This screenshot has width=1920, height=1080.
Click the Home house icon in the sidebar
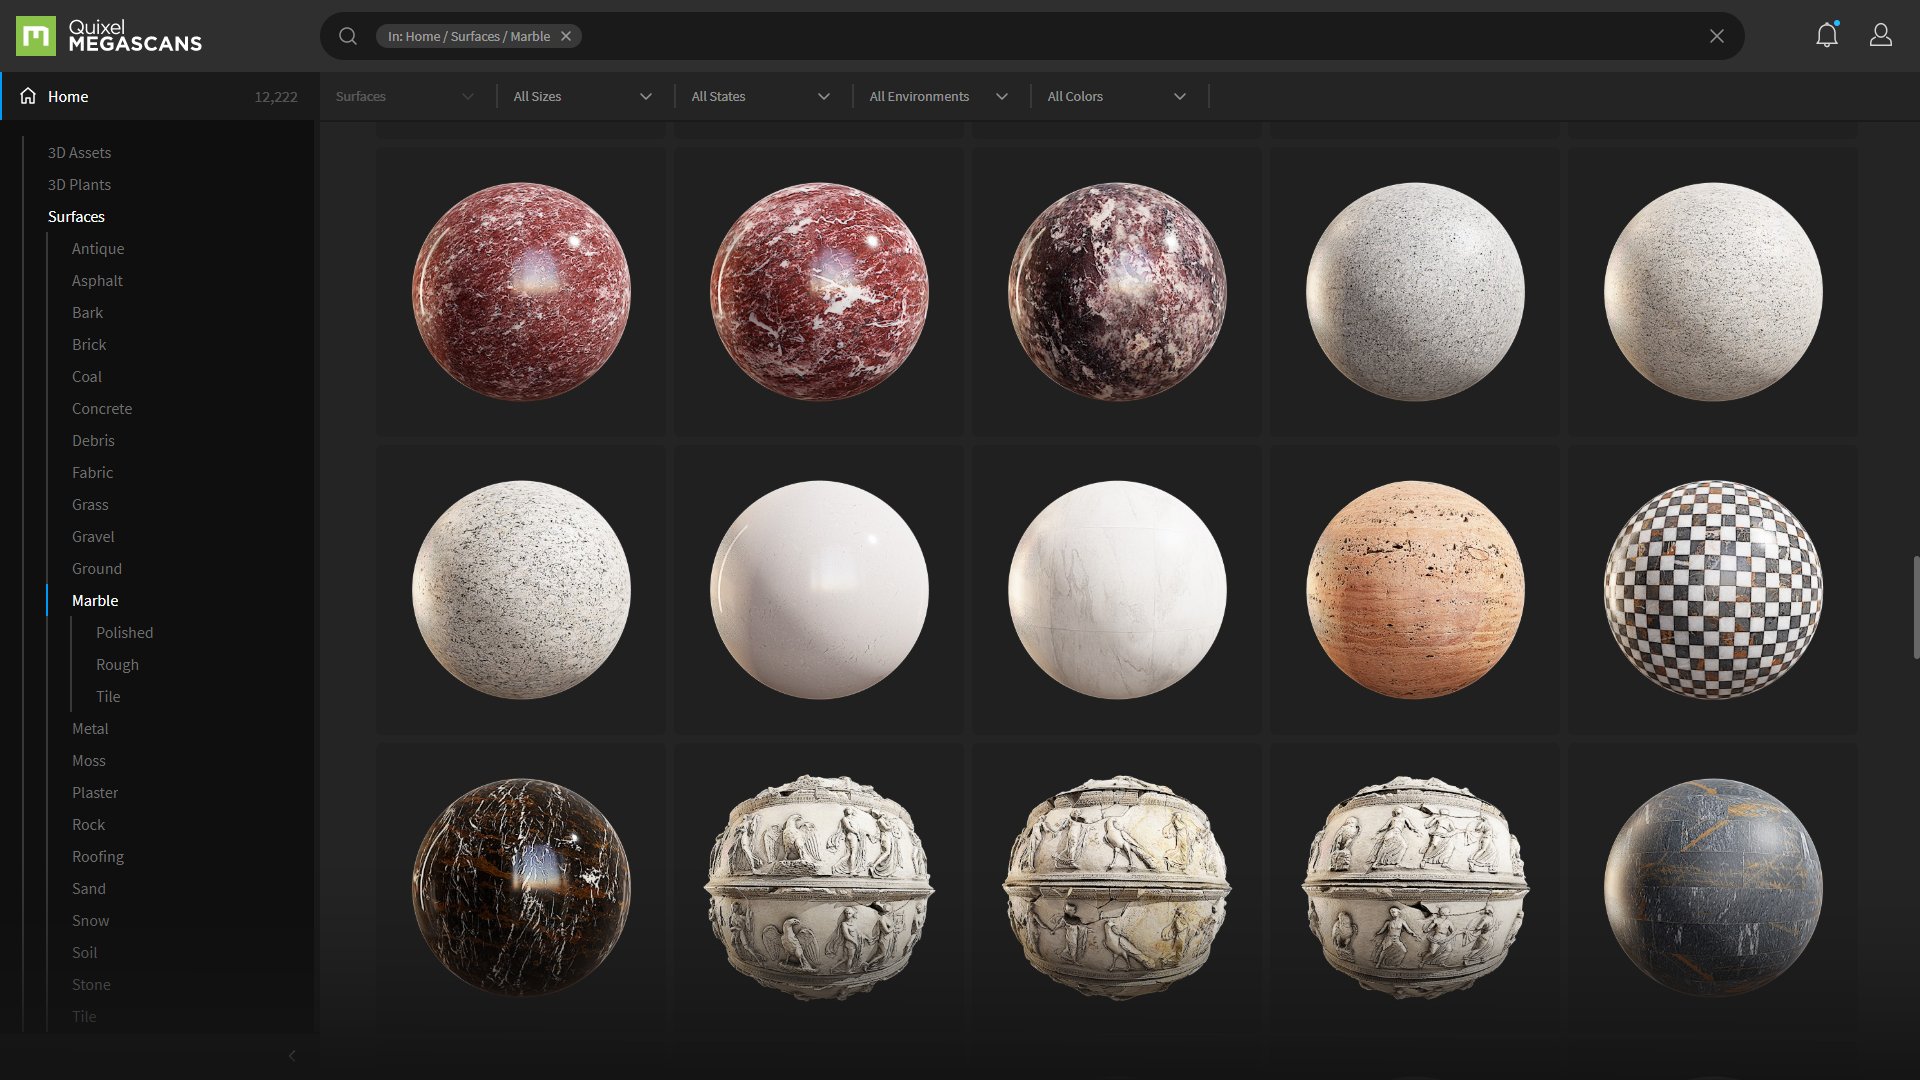click(x=28, y=96)
